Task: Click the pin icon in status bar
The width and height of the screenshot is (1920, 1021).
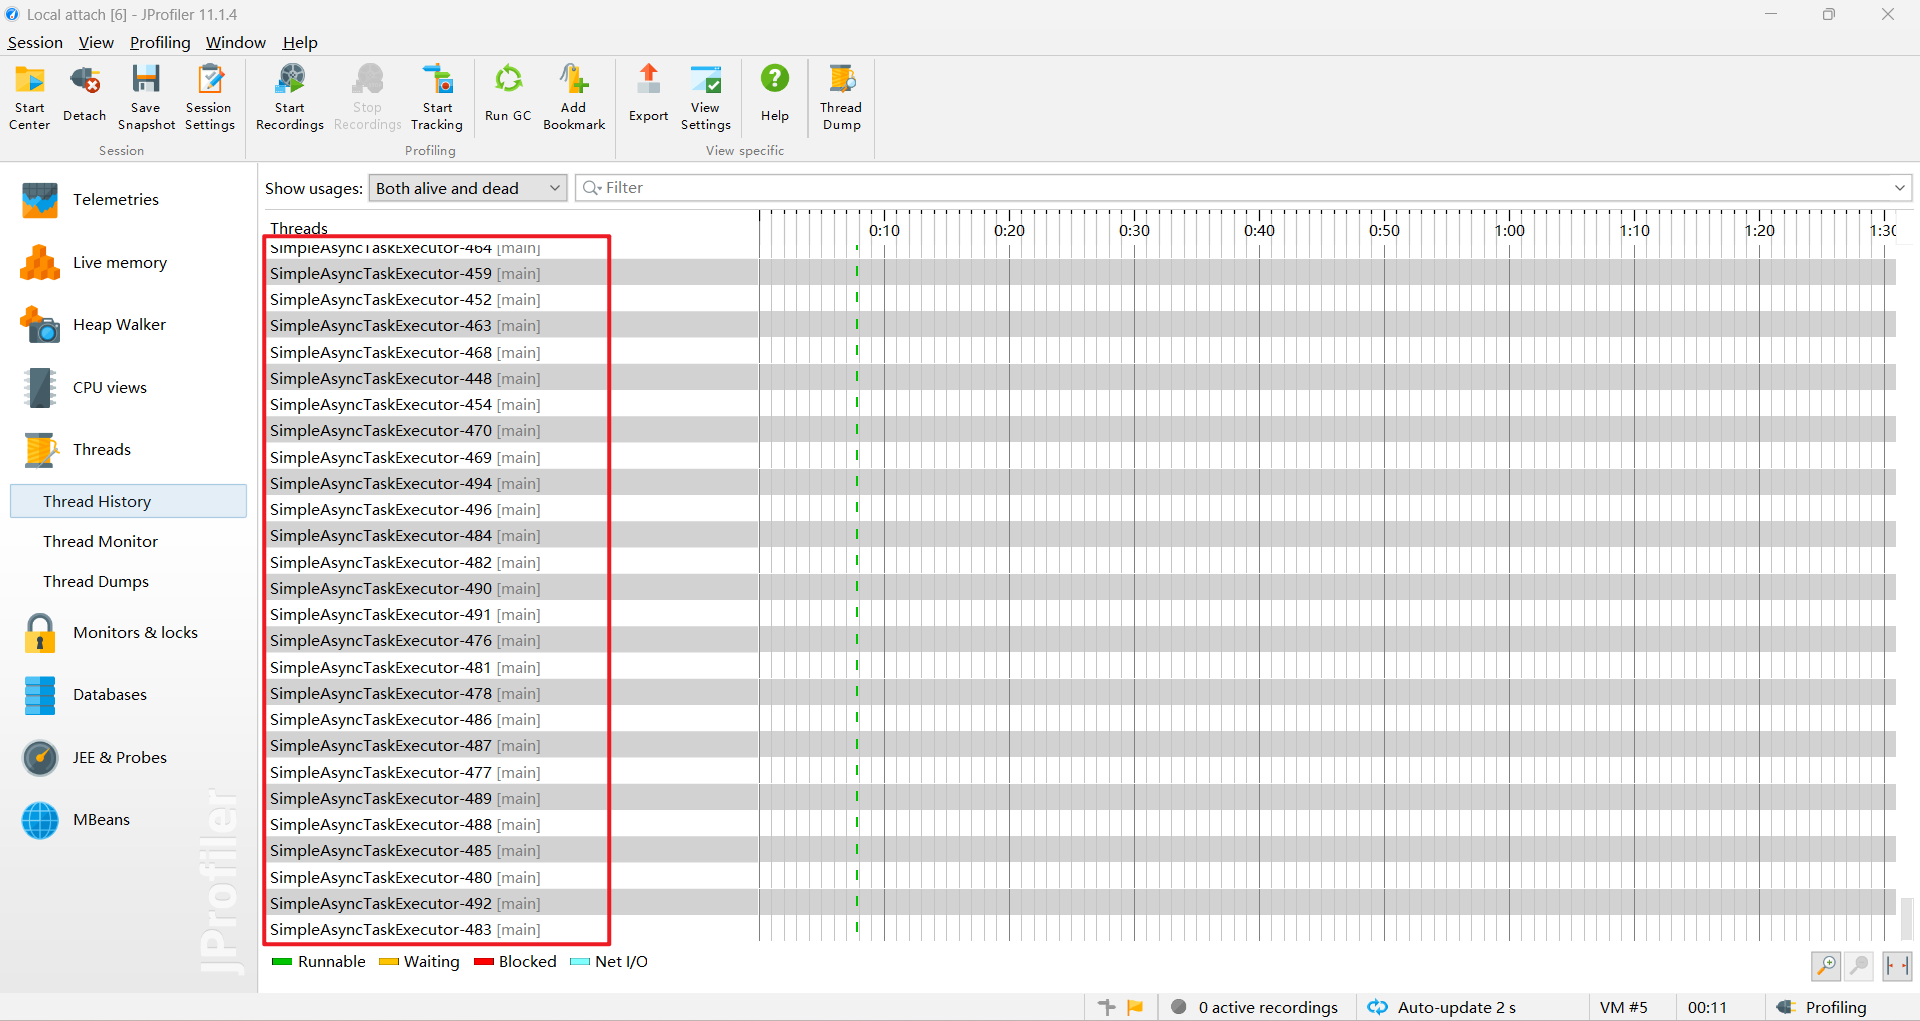Action: tap(1107, 1007)
